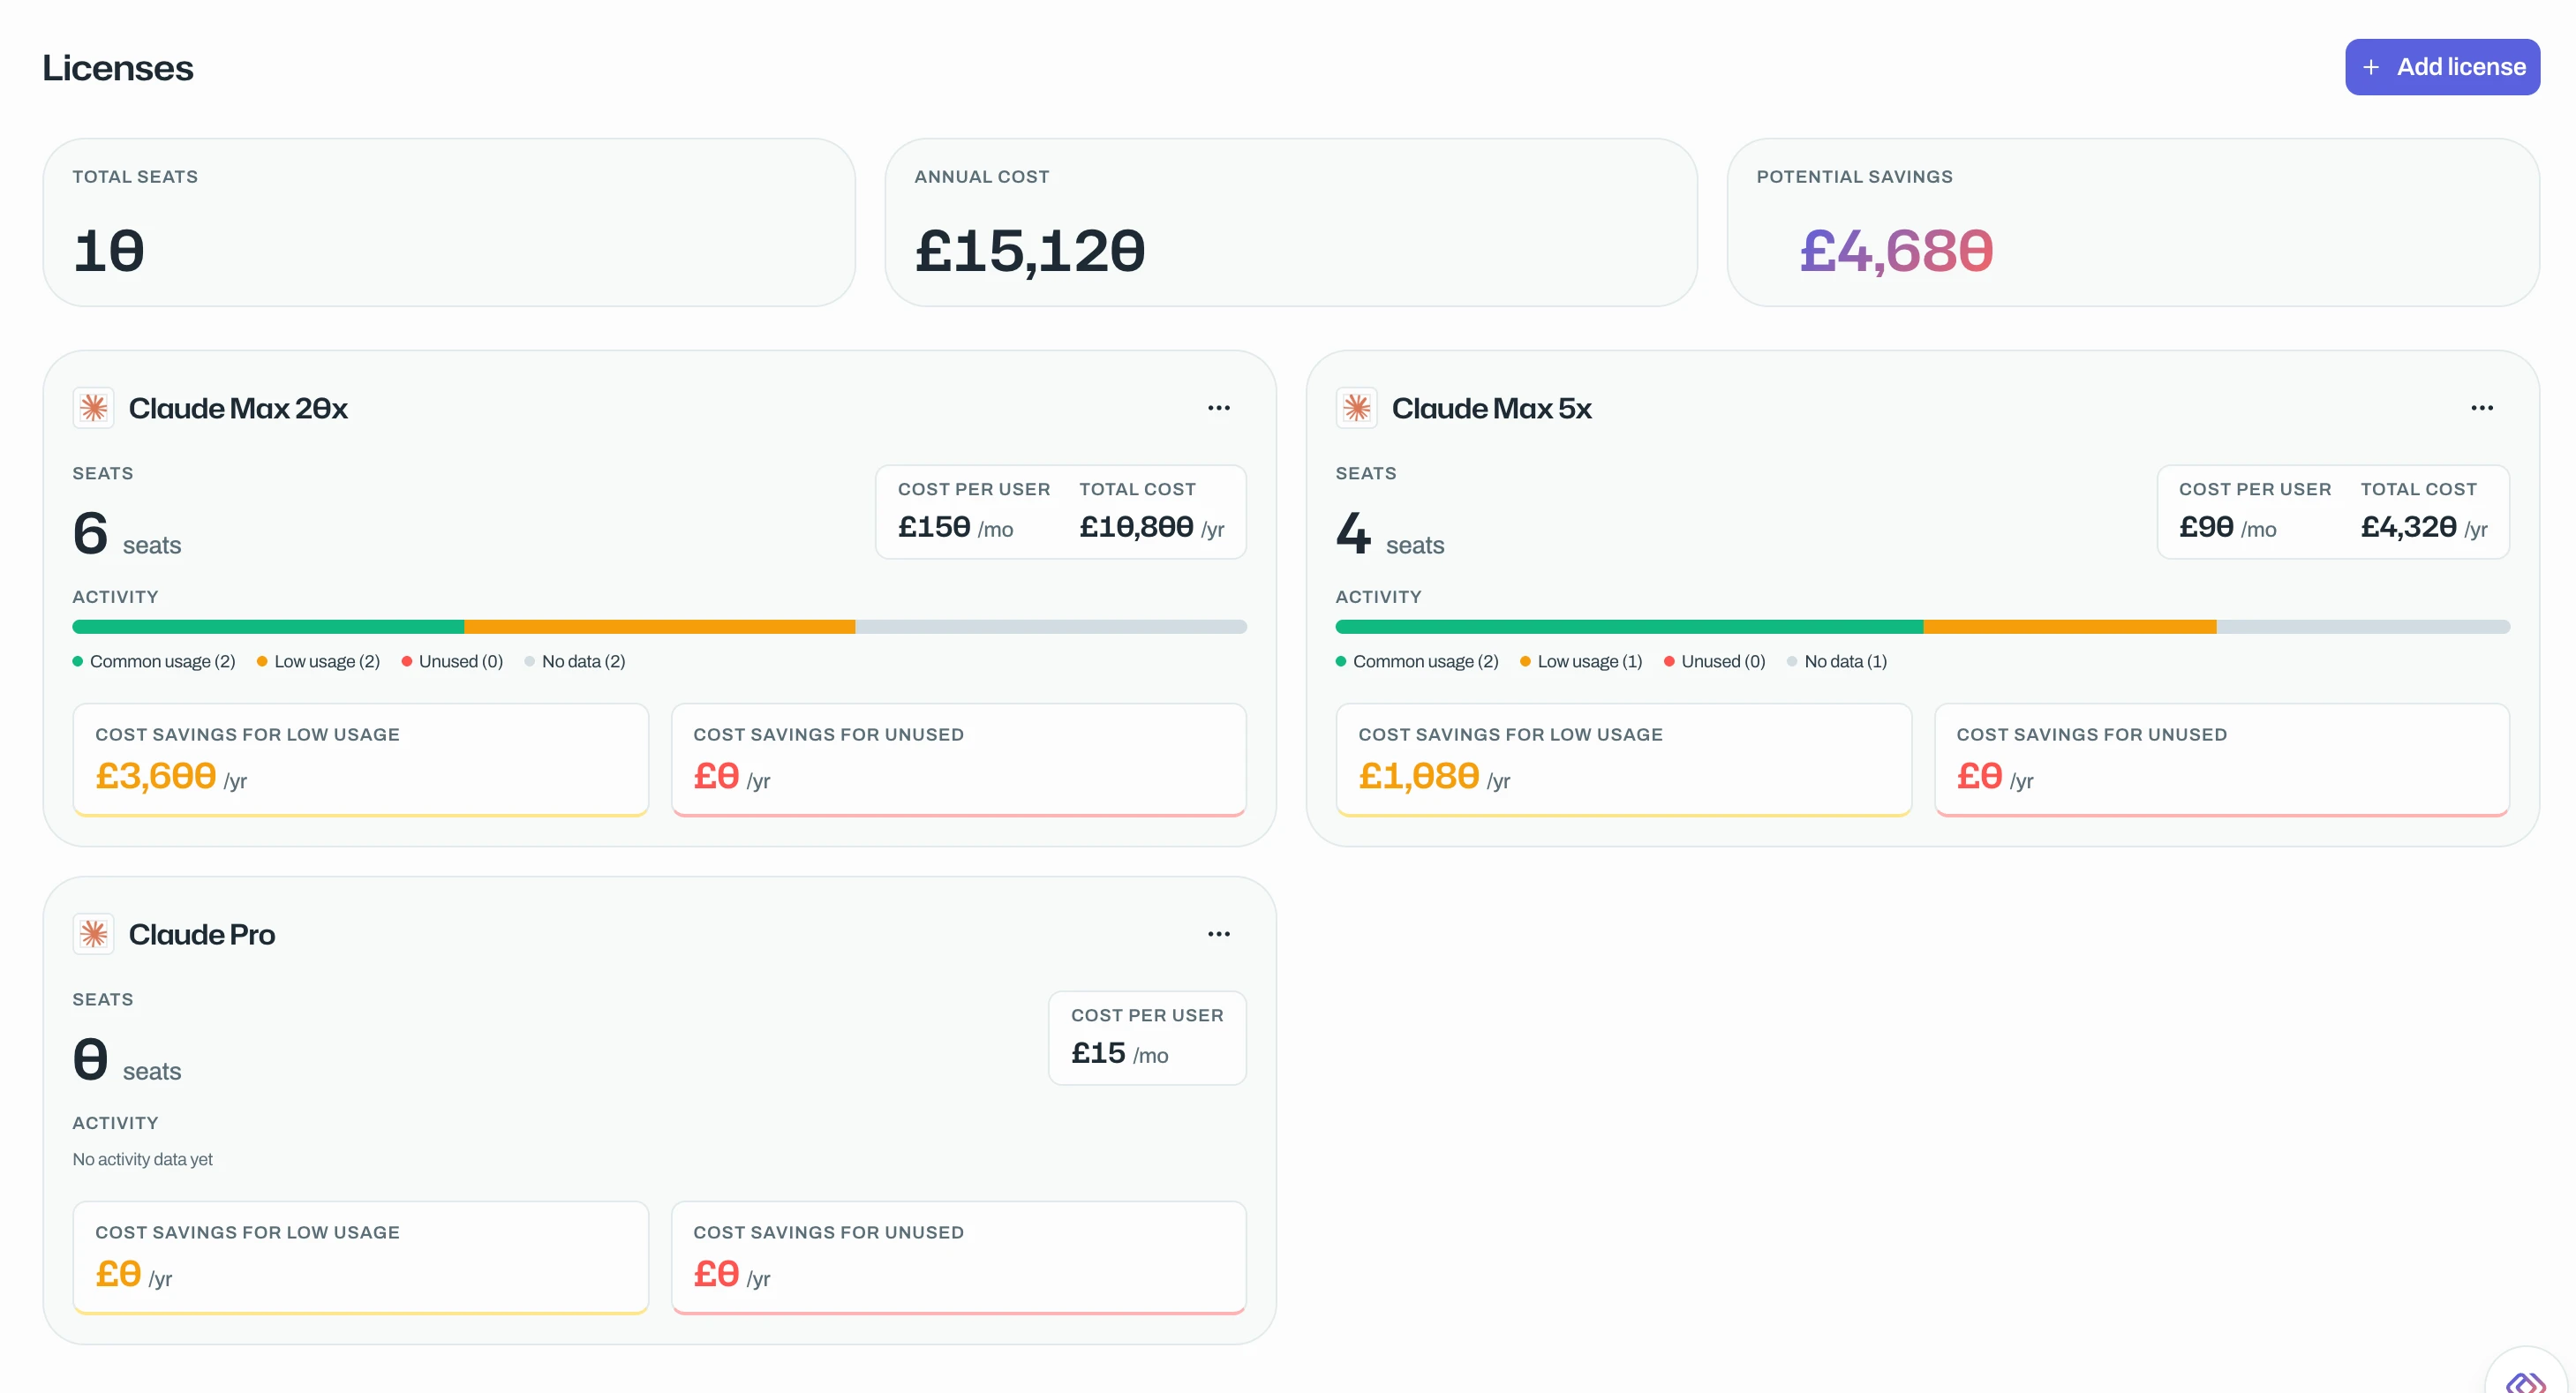This screenshot has height=1393, width=2576.
Task: Open Claude Max 5x three-dot options menu
Action: pos(2481,408)
